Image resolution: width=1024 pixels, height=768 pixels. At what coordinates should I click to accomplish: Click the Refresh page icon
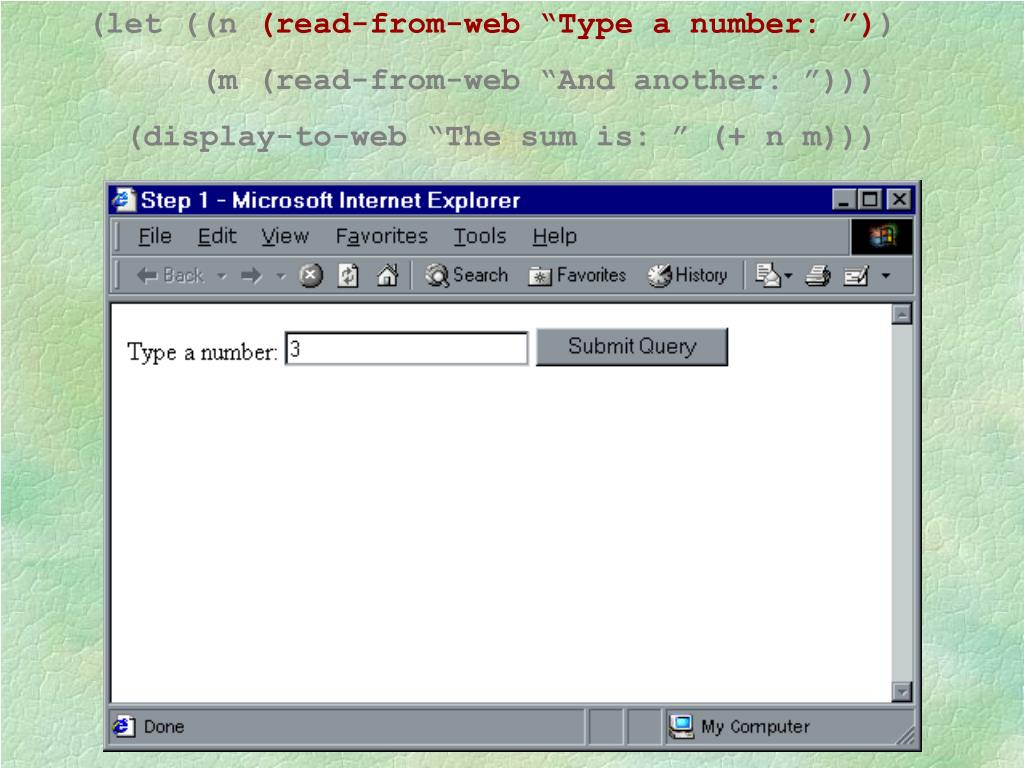(x=348, y=276)
